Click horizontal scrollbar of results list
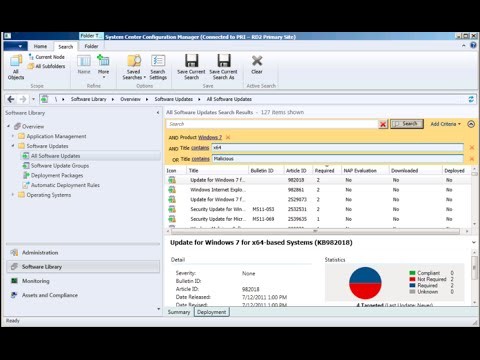The image size is (480, 360). [315, 231]
